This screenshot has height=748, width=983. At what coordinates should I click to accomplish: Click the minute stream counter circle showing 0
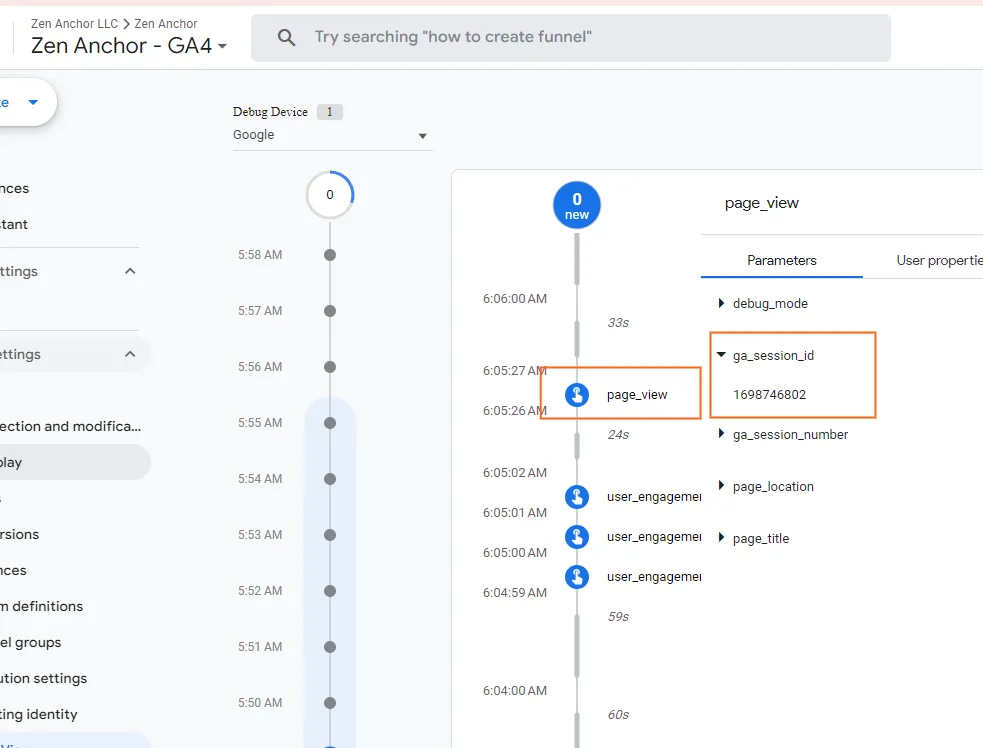[x=330, y=194]
